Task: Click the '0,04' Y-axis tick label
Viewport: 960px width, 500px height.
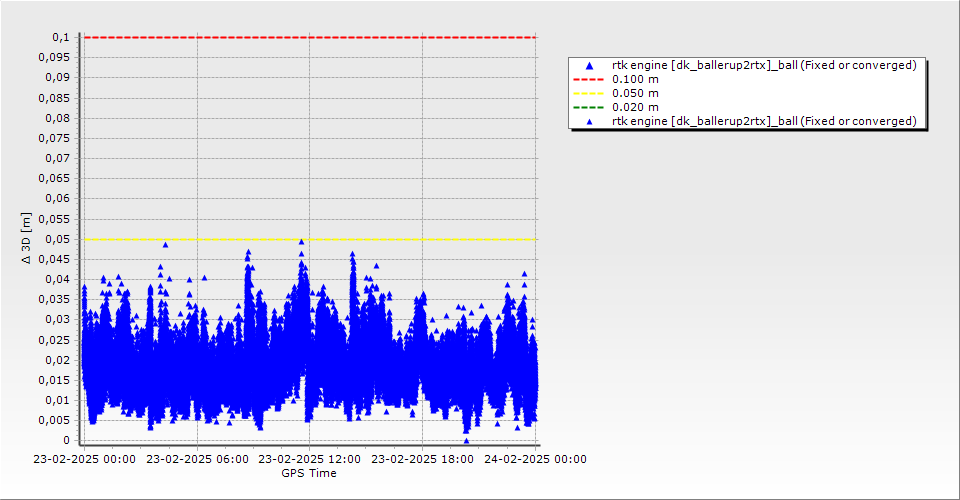Action: (x=58, y=280)
